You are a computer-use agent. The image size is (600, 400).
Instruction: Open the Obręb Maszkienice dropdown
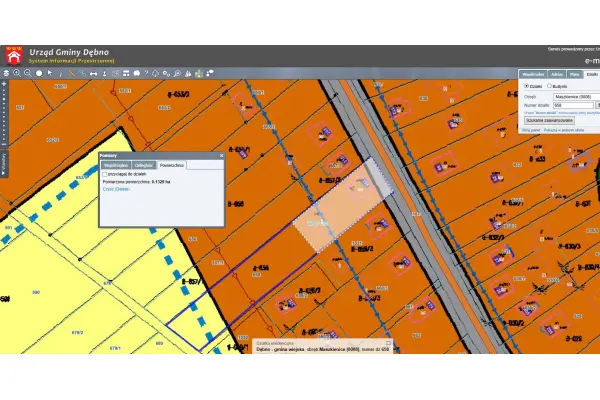click(x=577, y=97)
